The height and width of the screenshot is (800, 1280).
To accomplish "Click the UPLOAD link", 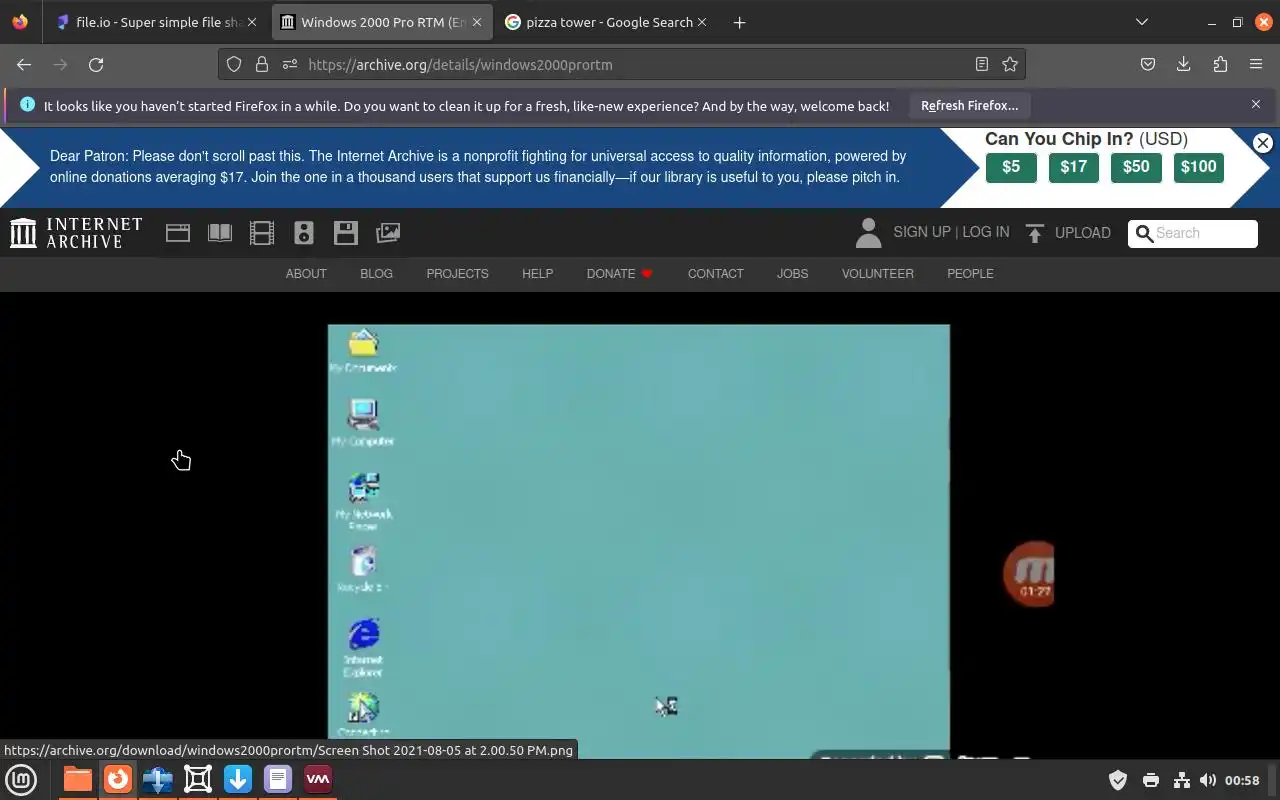I will point(1083,233).
